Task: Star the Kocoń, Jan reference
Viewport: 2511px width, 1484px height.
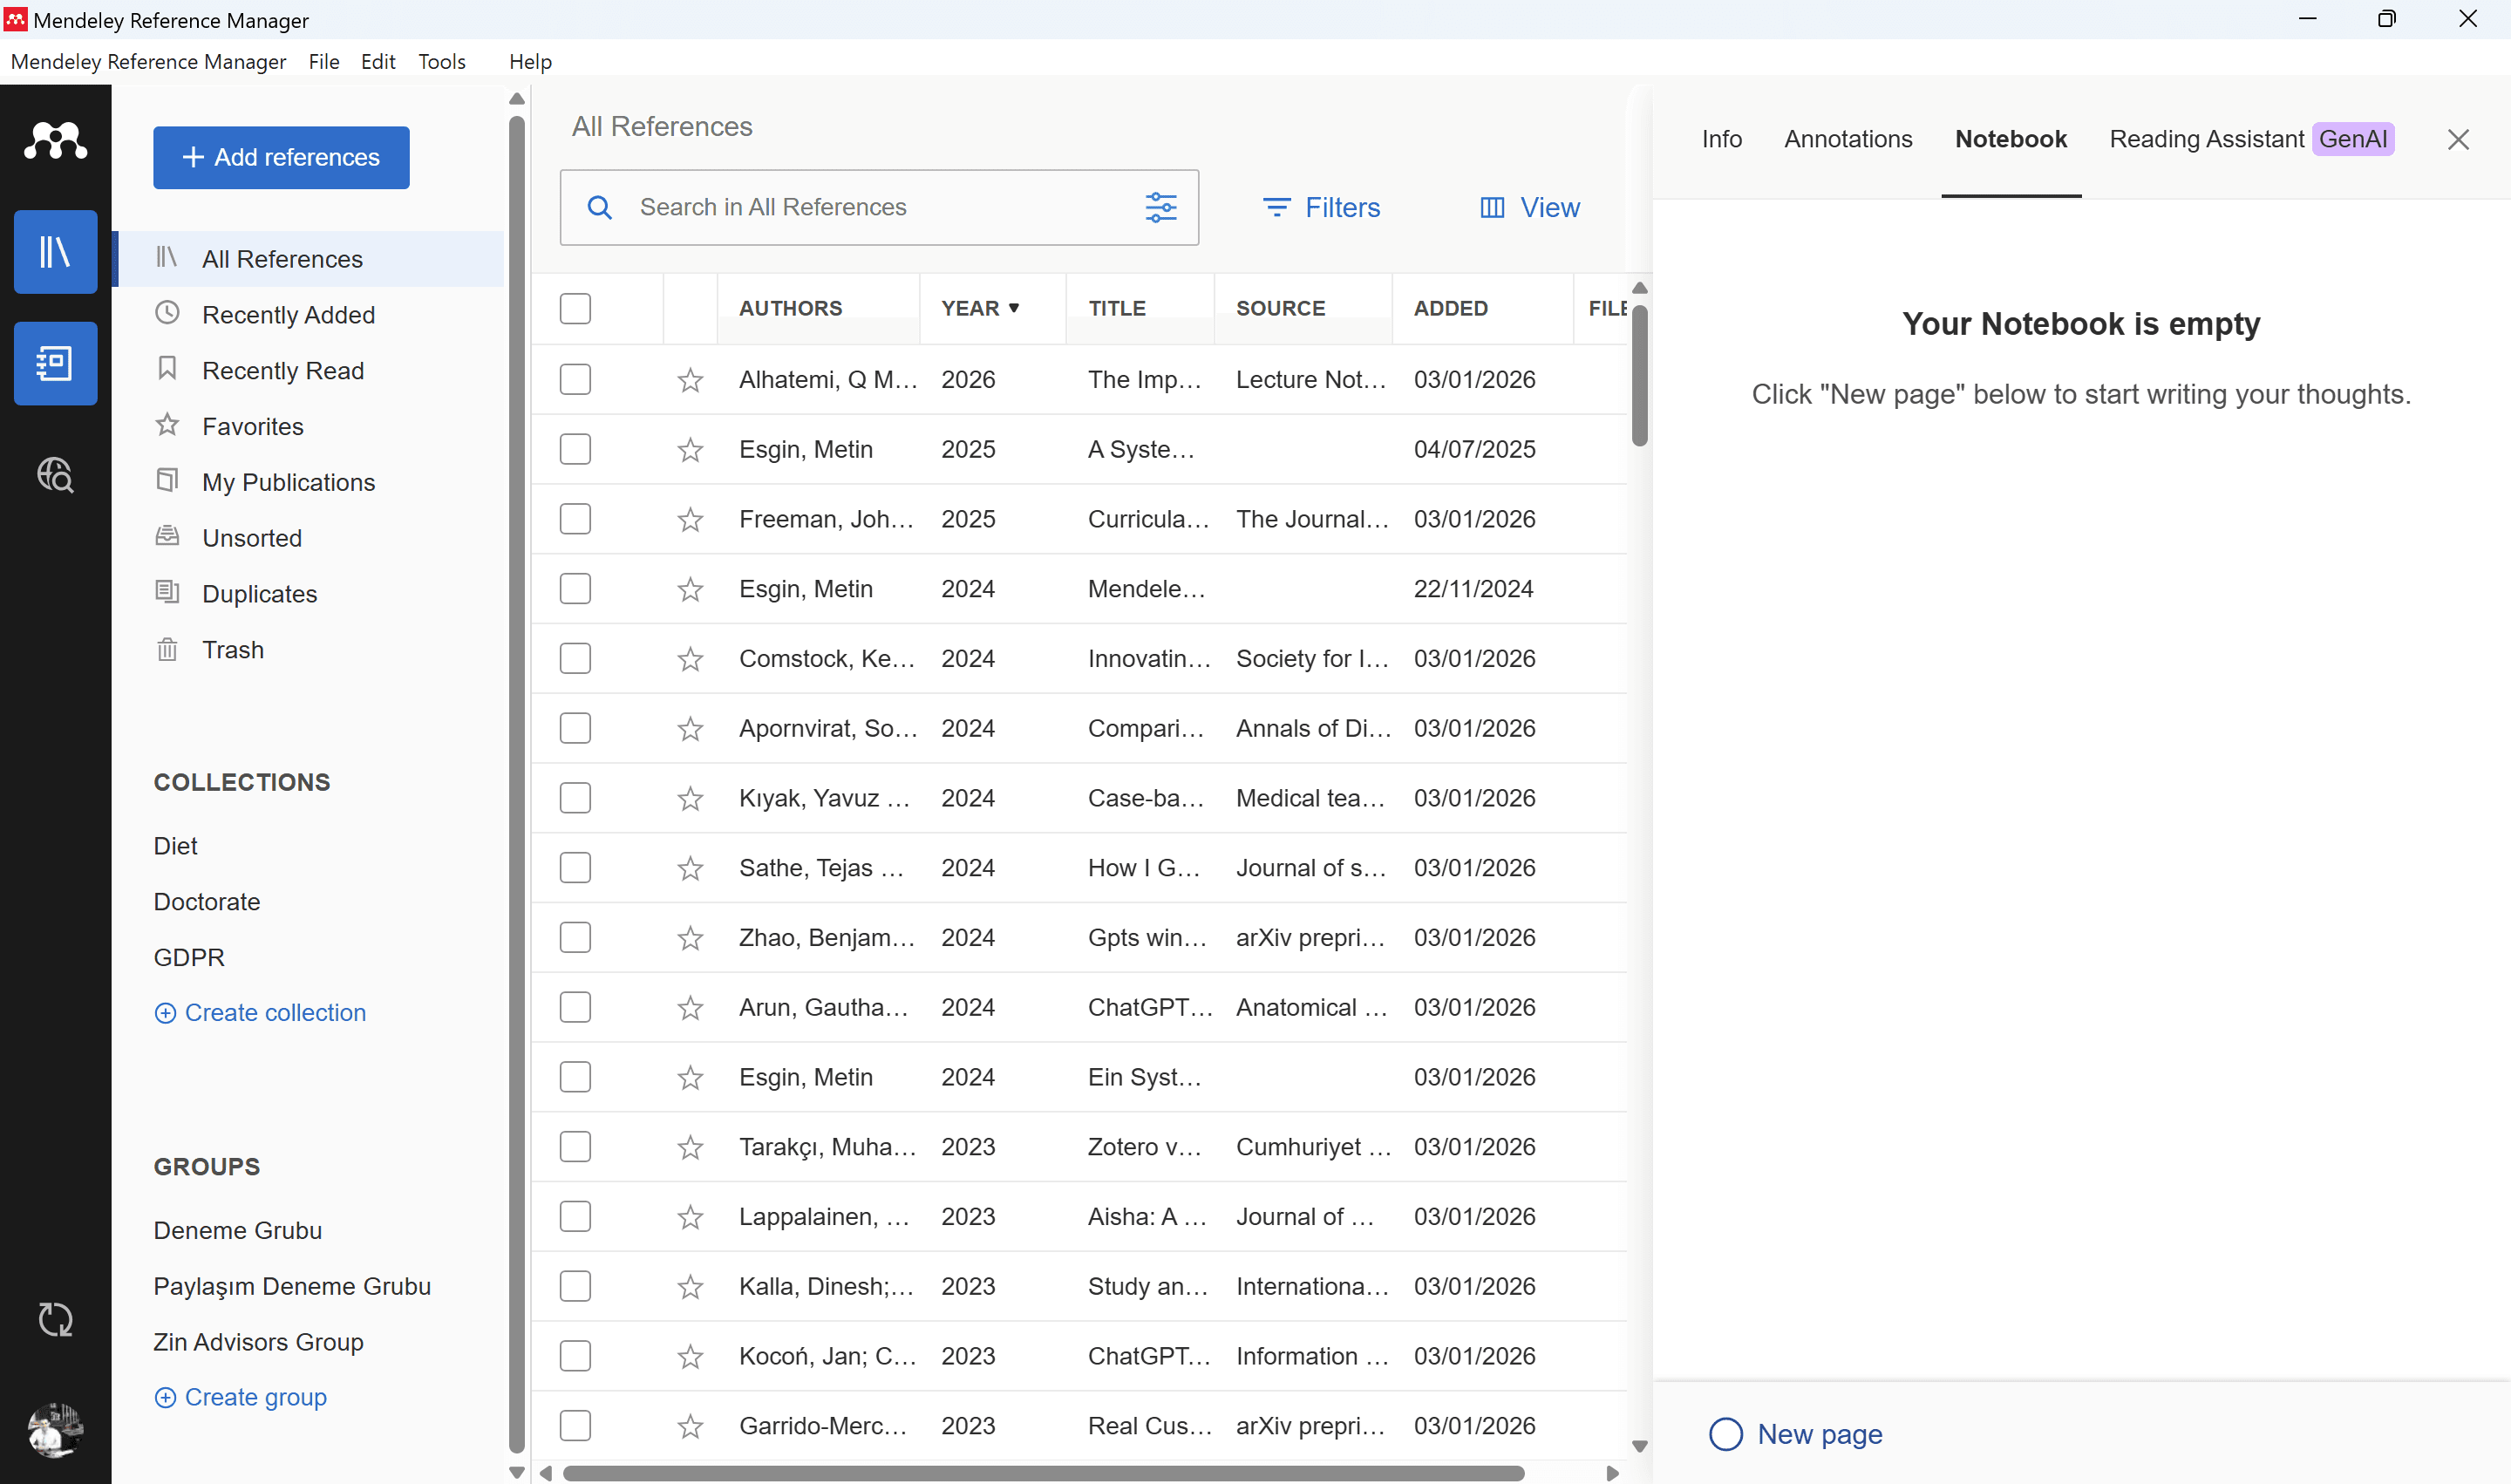Action: coord(690,1357)
